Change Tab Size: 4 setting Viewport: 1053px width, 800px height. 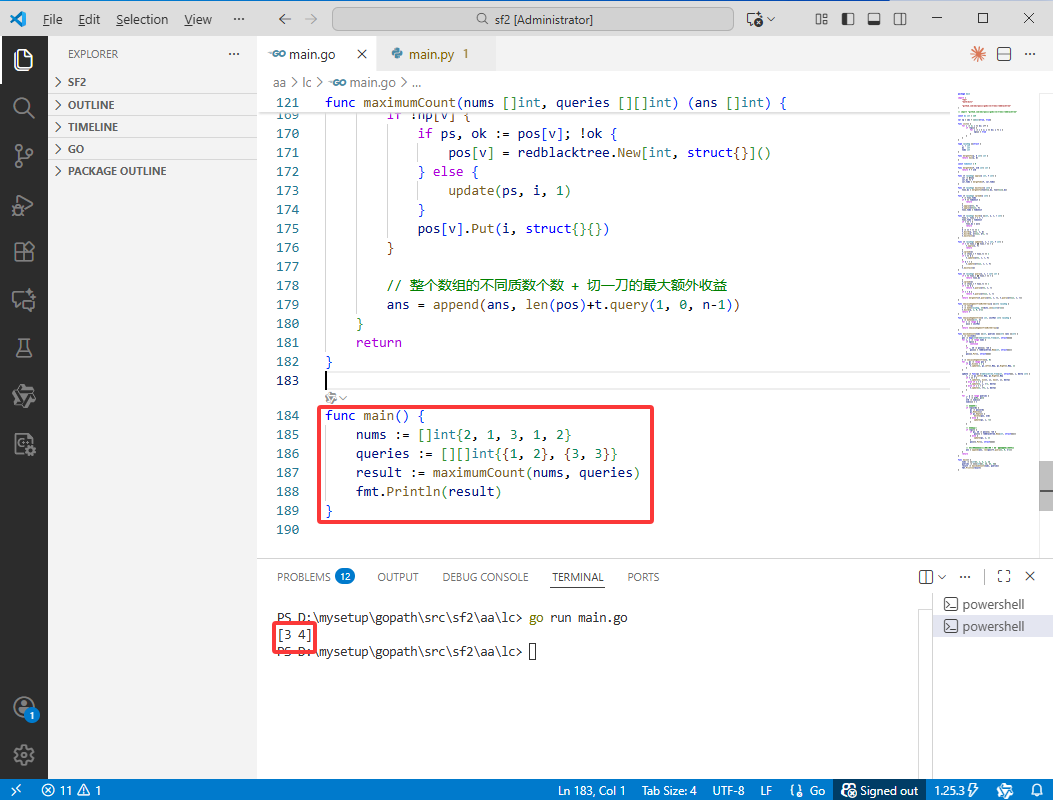pos(669,790)
